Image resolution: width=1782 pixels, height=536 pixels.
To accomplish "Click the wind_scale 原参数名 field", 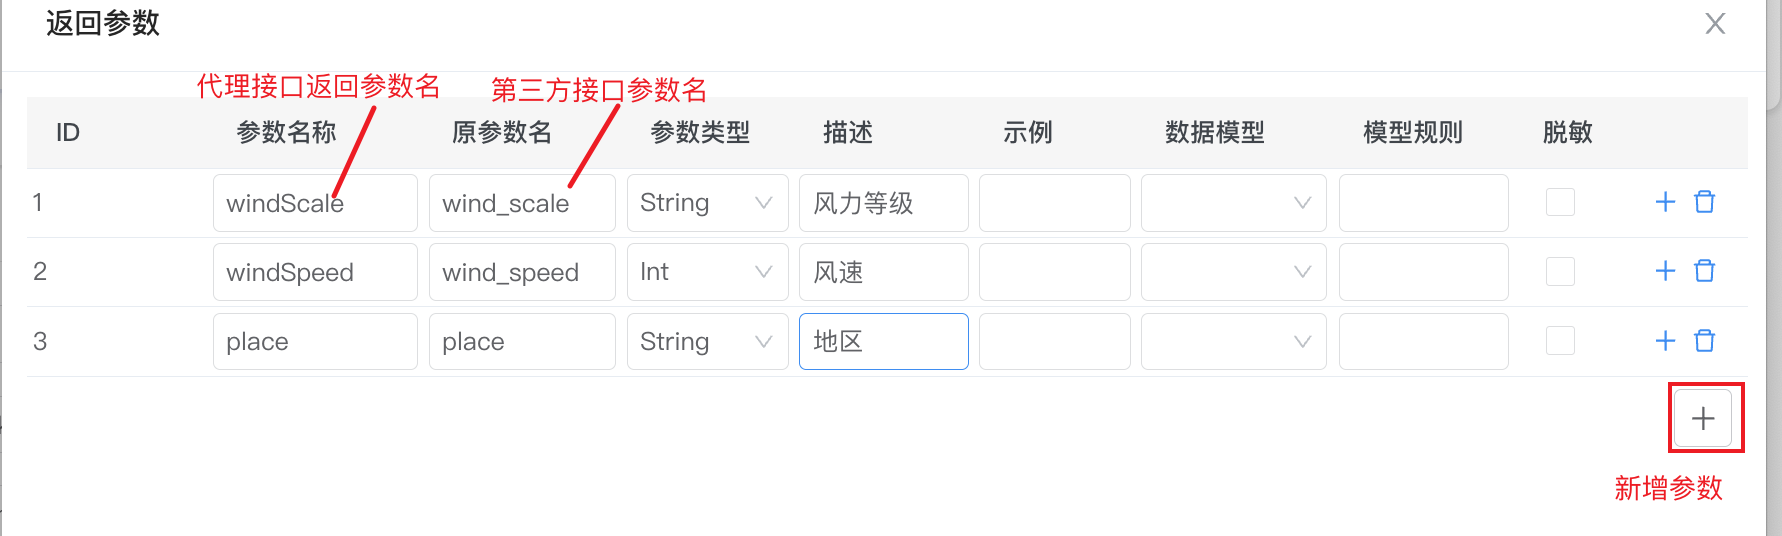I will (521, 203).
